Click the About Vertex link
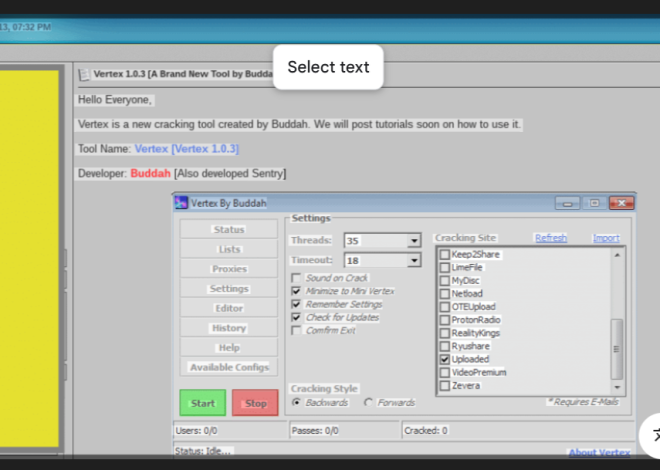The width and height of the screenshot is (660, 470). [x=599, y=453]
